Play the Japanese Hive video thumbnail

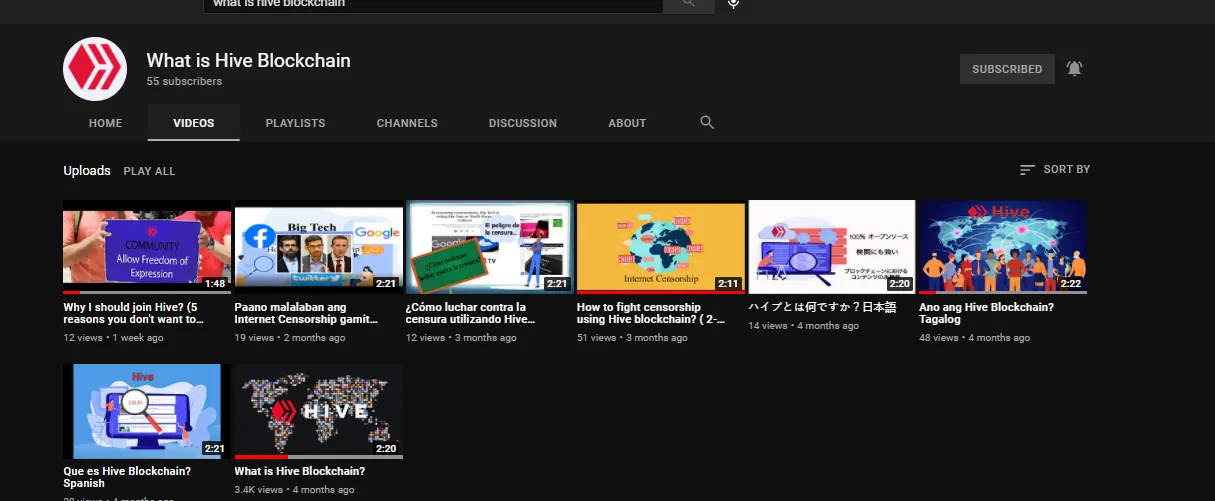click(832, 247)
